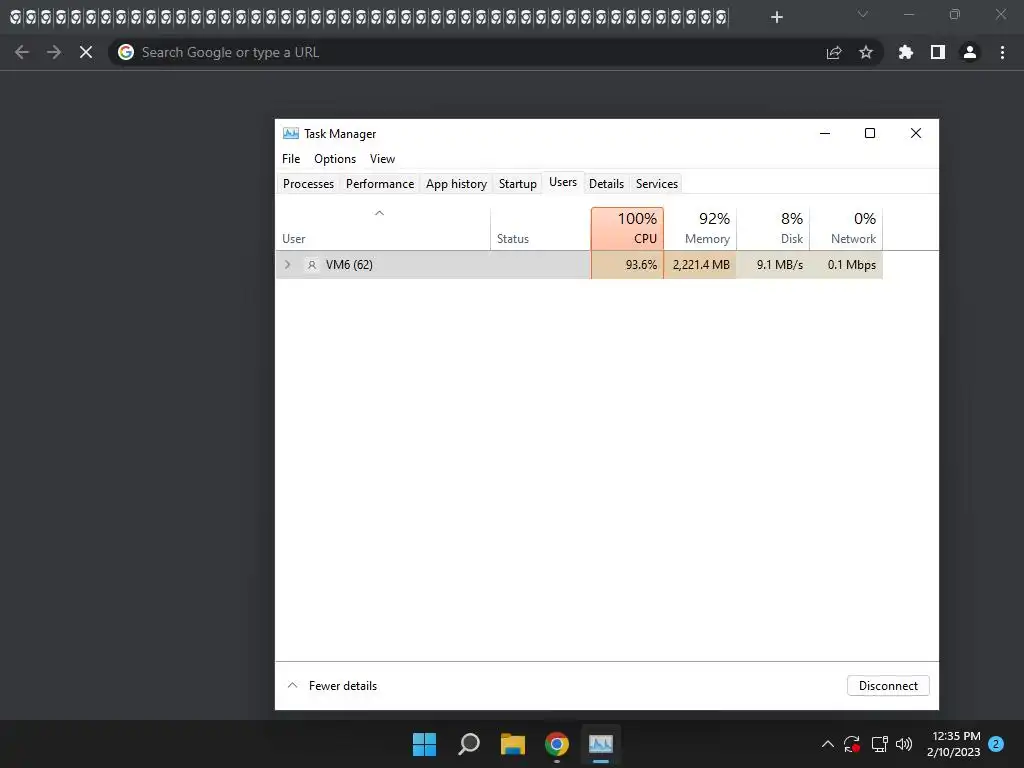The image size is (1024, 768).
Task: Show hidden system tray icons
Action: point(827,744)
